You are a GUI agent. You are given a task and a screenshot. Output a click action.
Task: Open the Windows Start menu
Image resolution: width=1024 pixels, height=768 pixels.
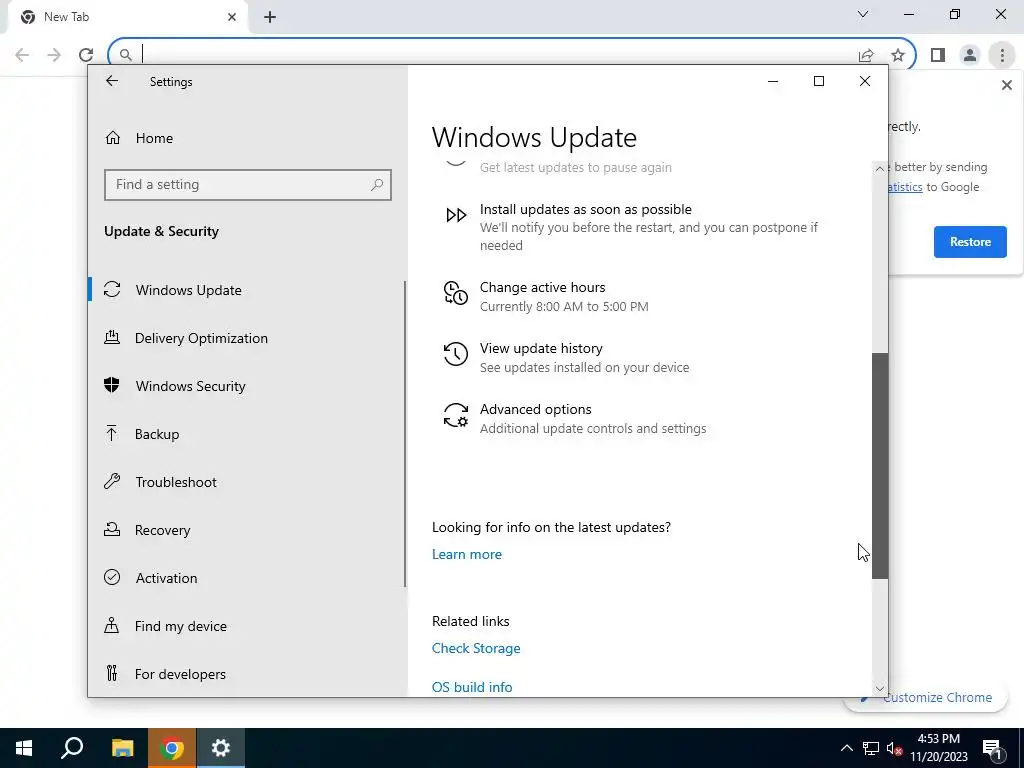click(x=24, y=748)
